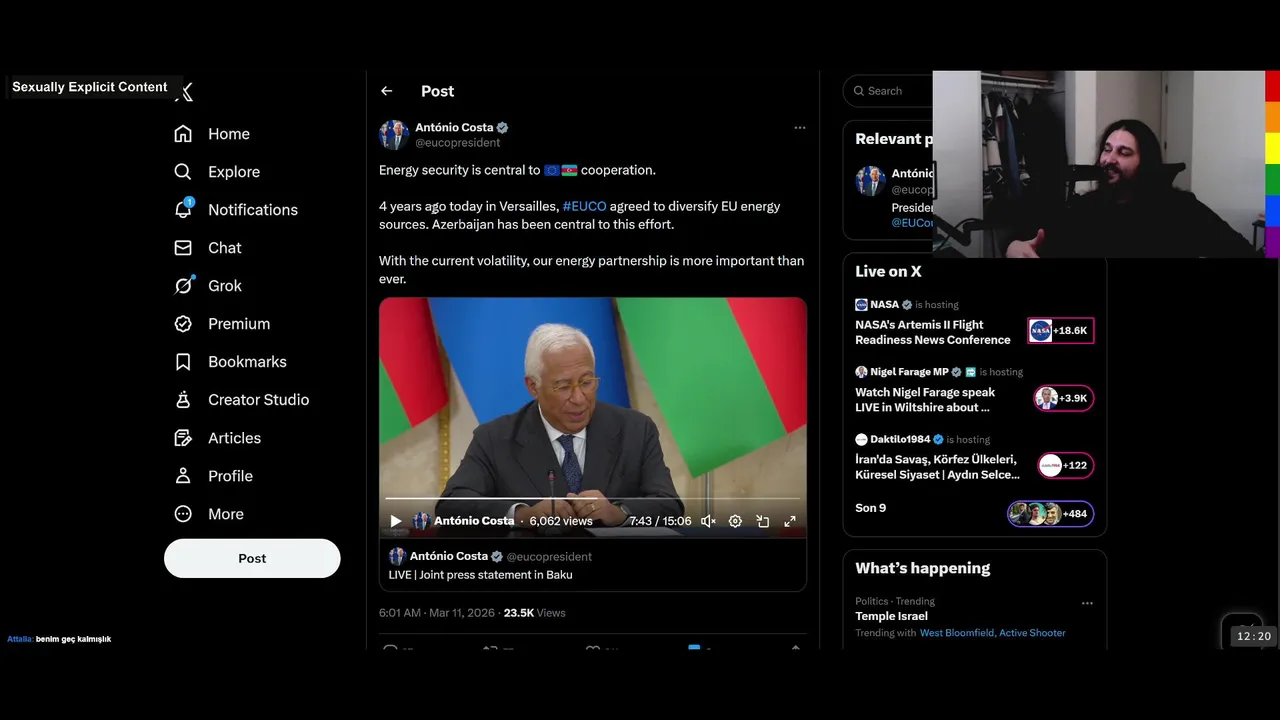Open the Premium page
This screenshot has height=720, width=1280.
pyautogui.click(x=222, y=324)
